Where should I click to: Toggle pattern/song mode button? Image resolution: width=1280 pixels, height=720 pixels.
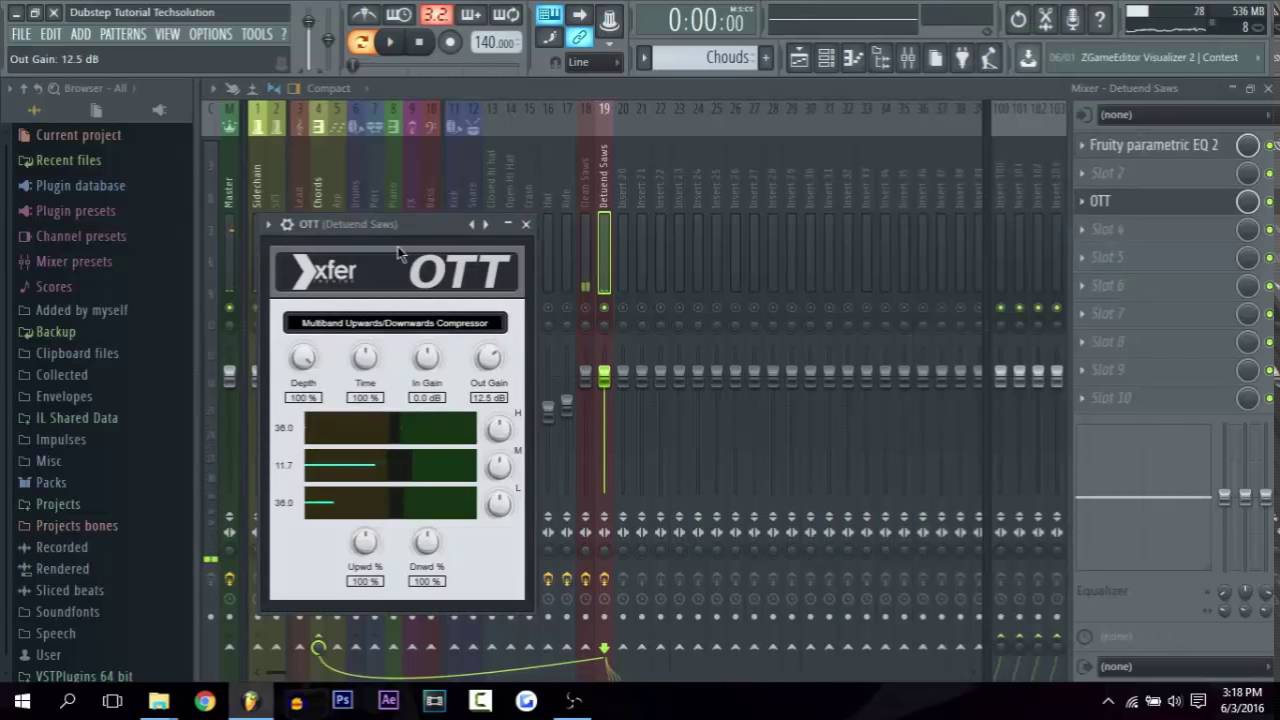point(361,41)
